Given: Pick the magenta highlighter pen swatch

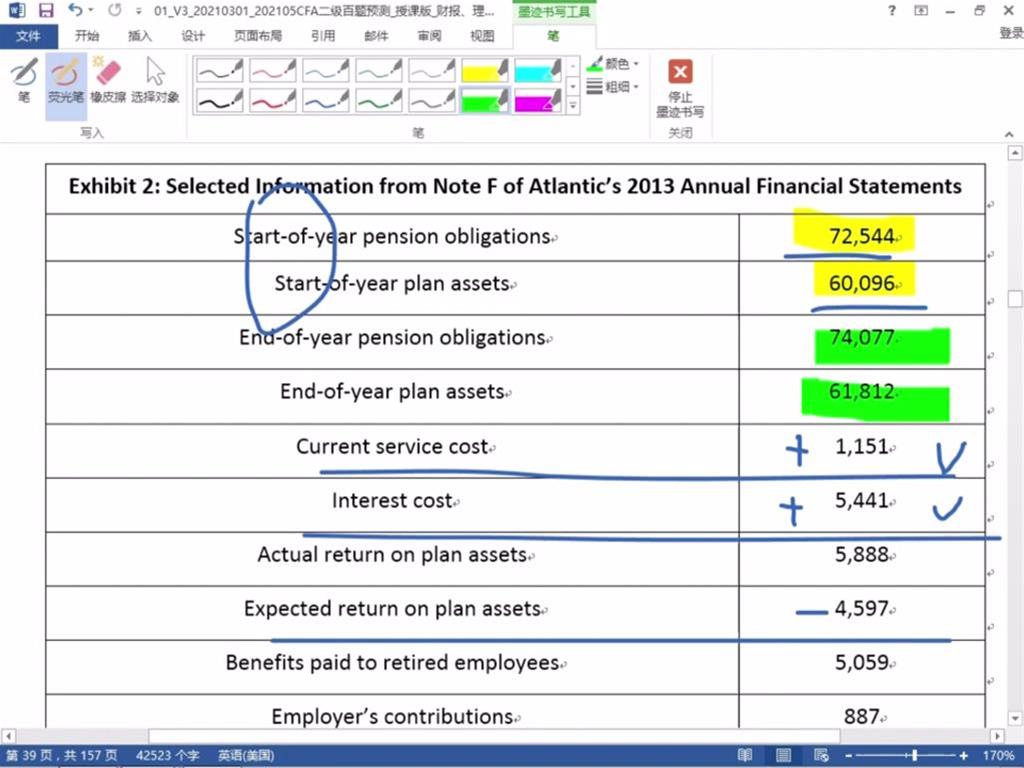Looking at the screenshot, I should tap(537, 101).
